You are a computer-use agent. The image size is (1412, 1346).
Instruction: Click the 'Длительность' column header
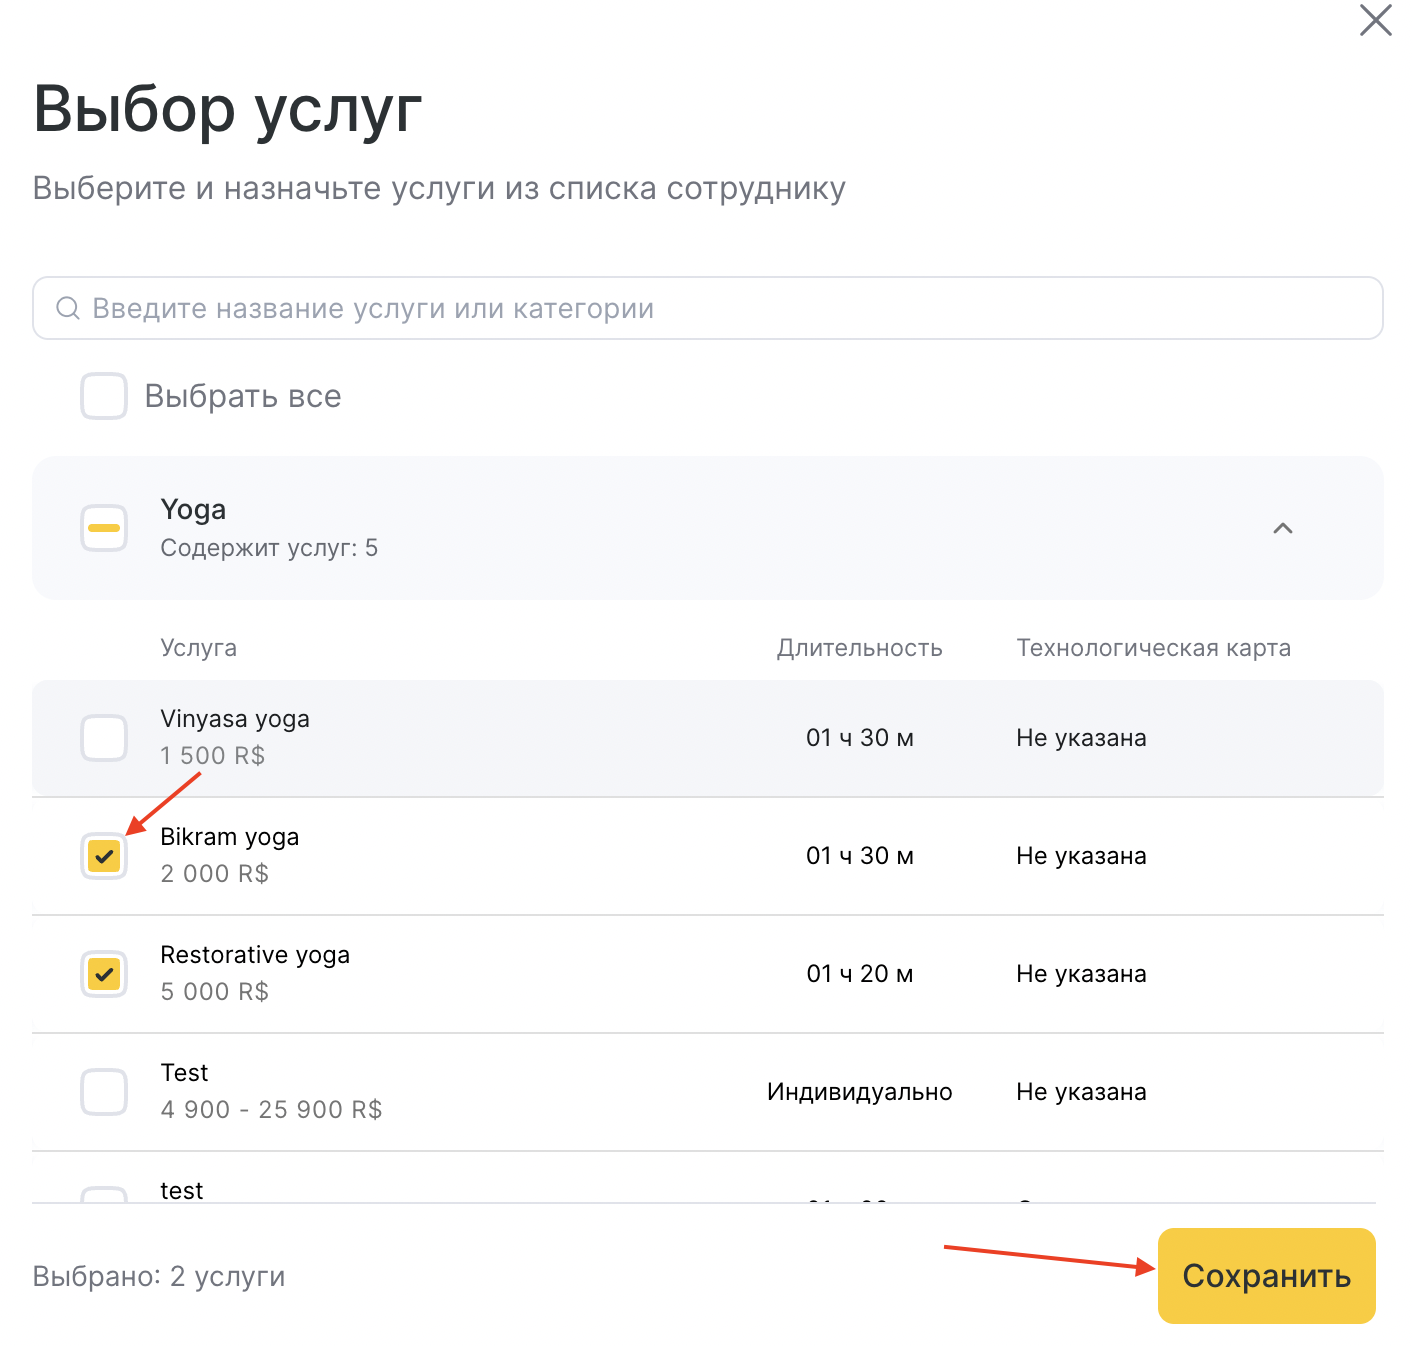point(859,648)
